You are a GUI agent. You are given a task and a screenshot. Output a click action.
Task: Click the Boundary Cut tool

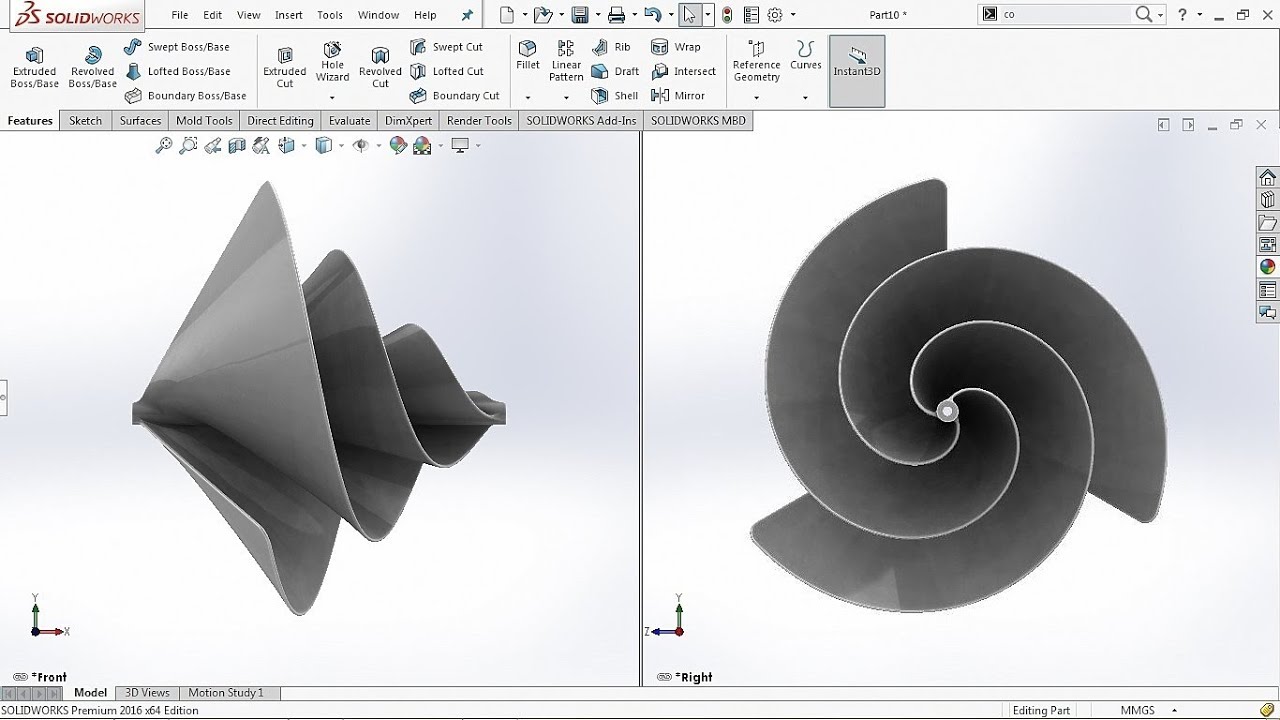click(x=454, y=96)
